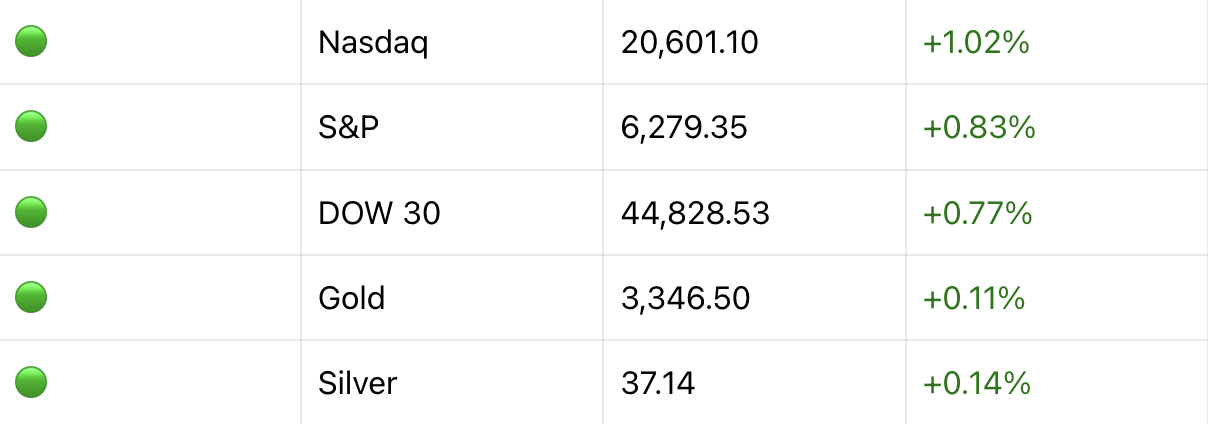Screen dimensions: 1208x424
Task: Select the green circle next to Silver
Action: (32, 382)
